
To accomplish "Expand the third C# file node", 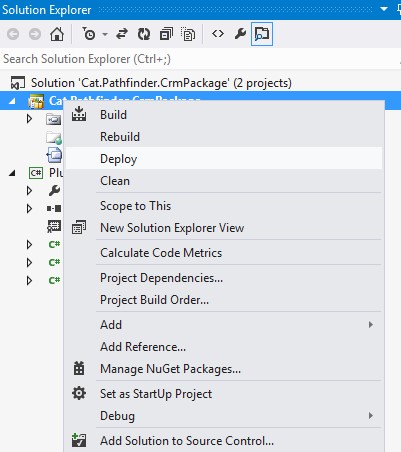I will click(x=29, y=281).
